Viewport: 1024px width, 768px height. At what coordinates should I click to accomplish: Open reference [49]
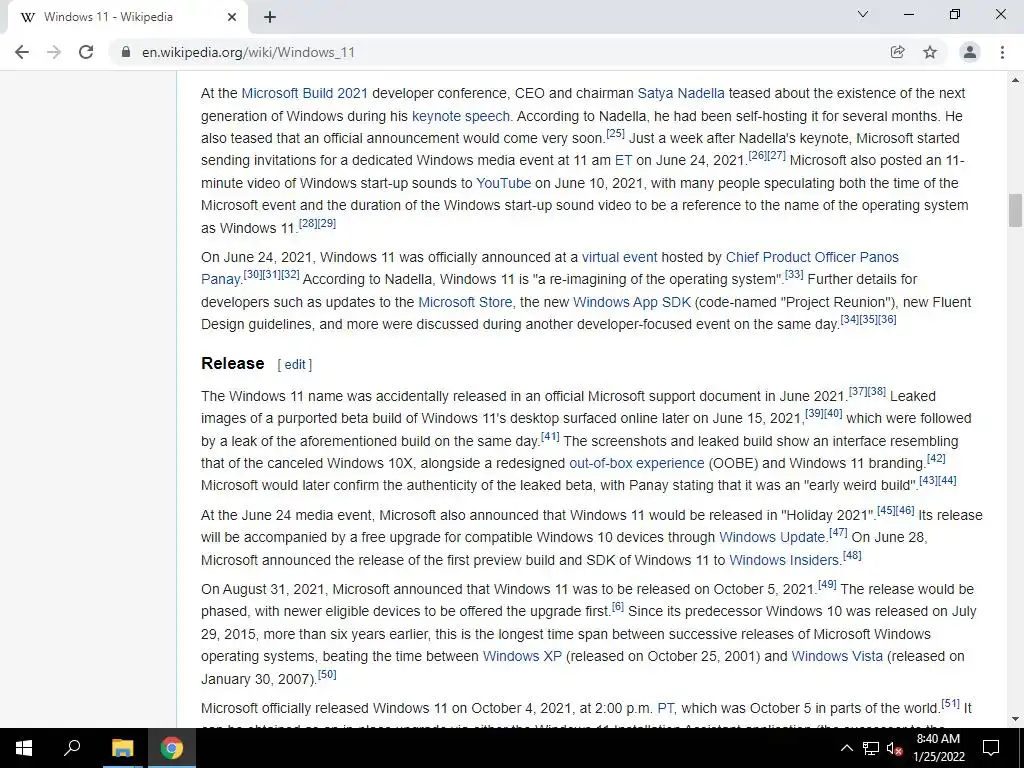(827, 584)
